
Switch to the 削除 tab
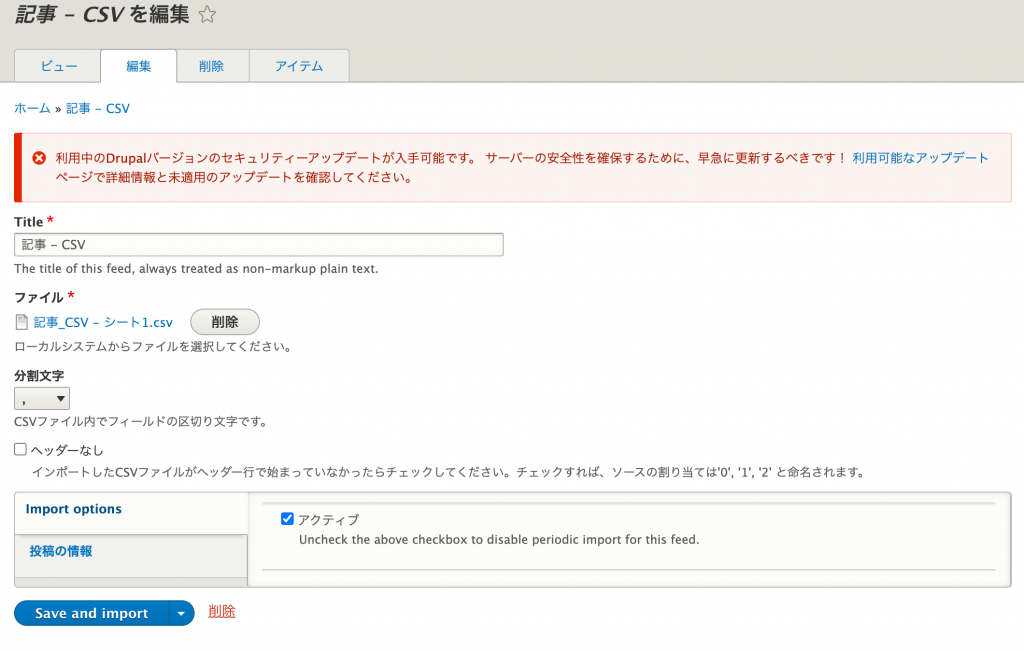tap(211, 66)
